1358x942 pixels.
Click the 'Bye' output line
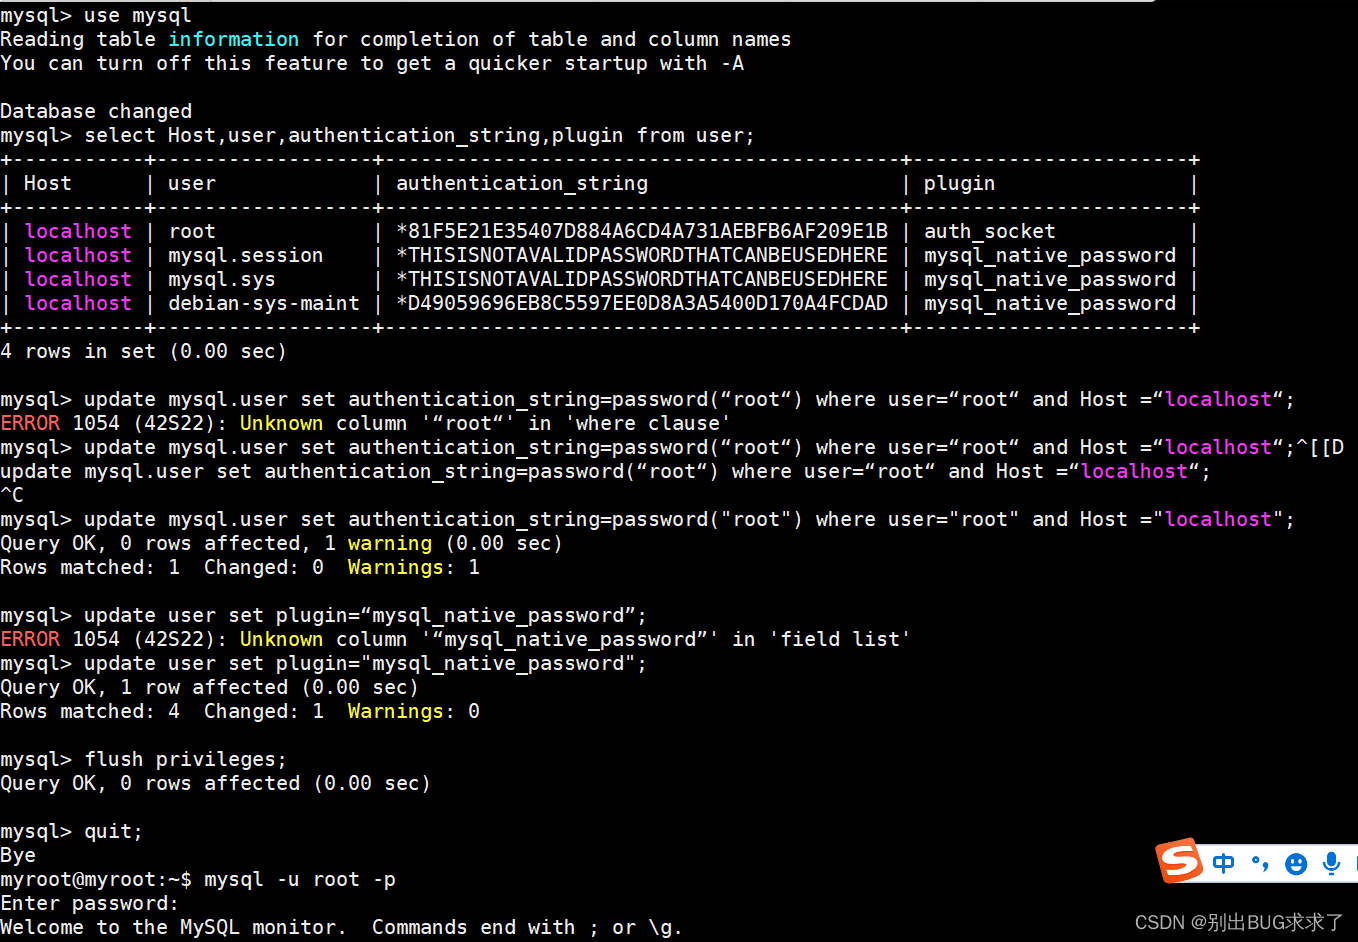pos(18,855)
